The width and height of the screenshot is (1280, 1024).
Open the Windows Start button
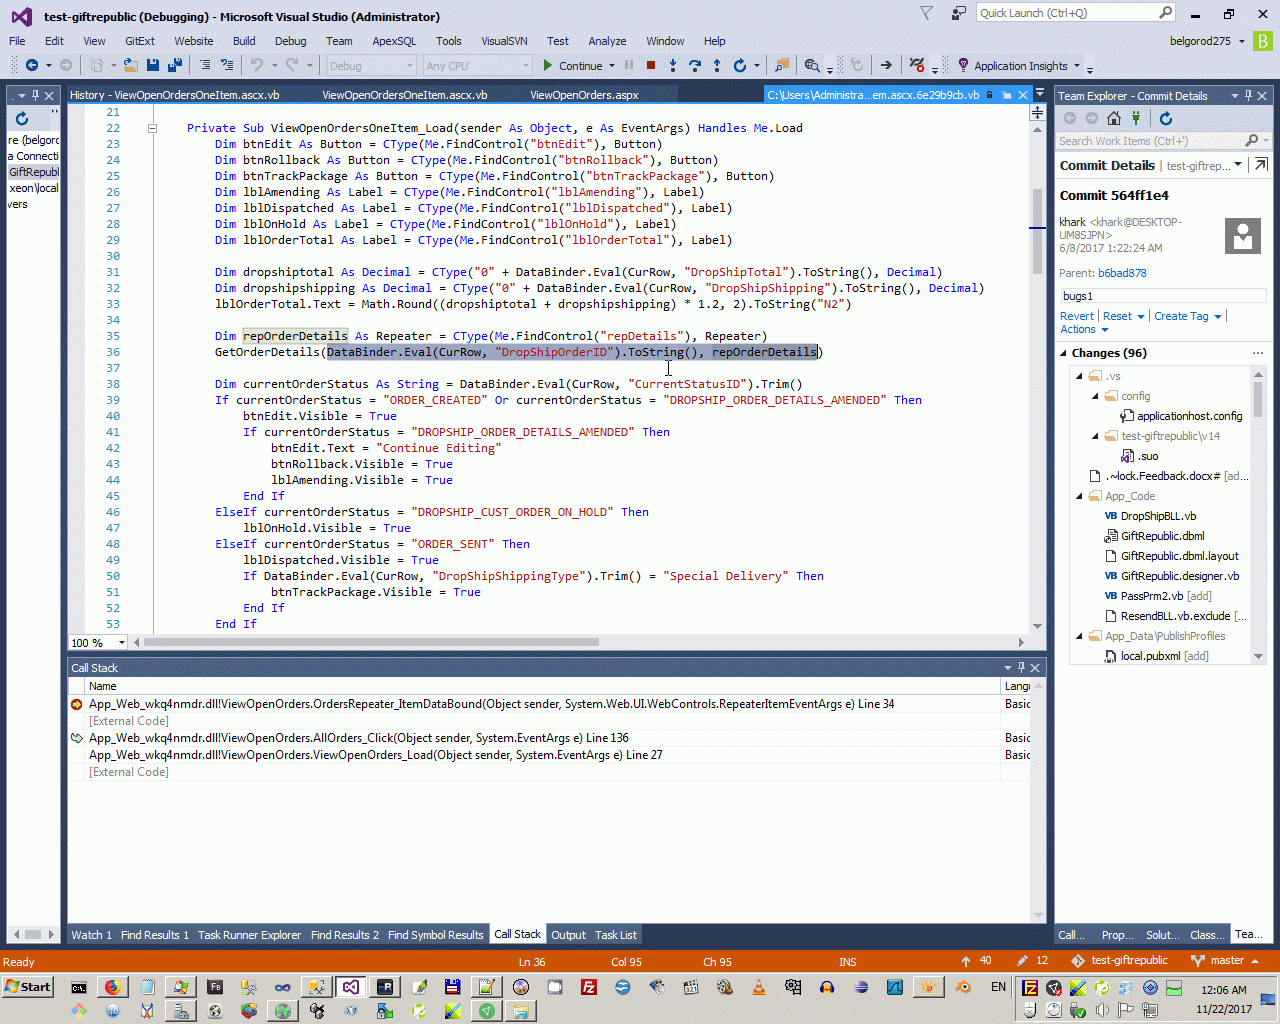[28, 987]
